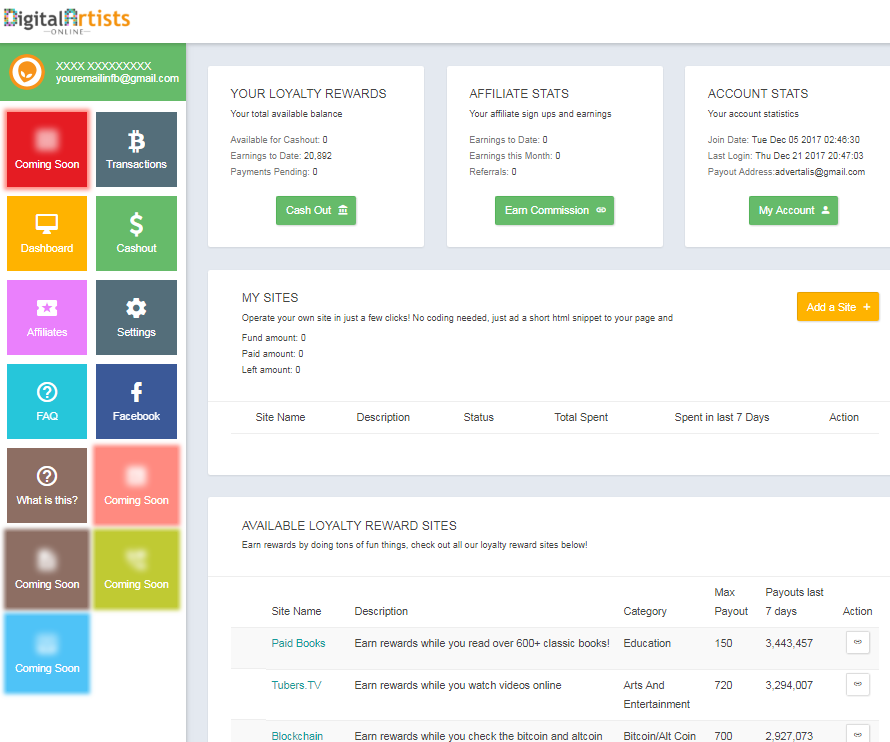
Task: Click the Last Login value text
Action: coord(809,156)
